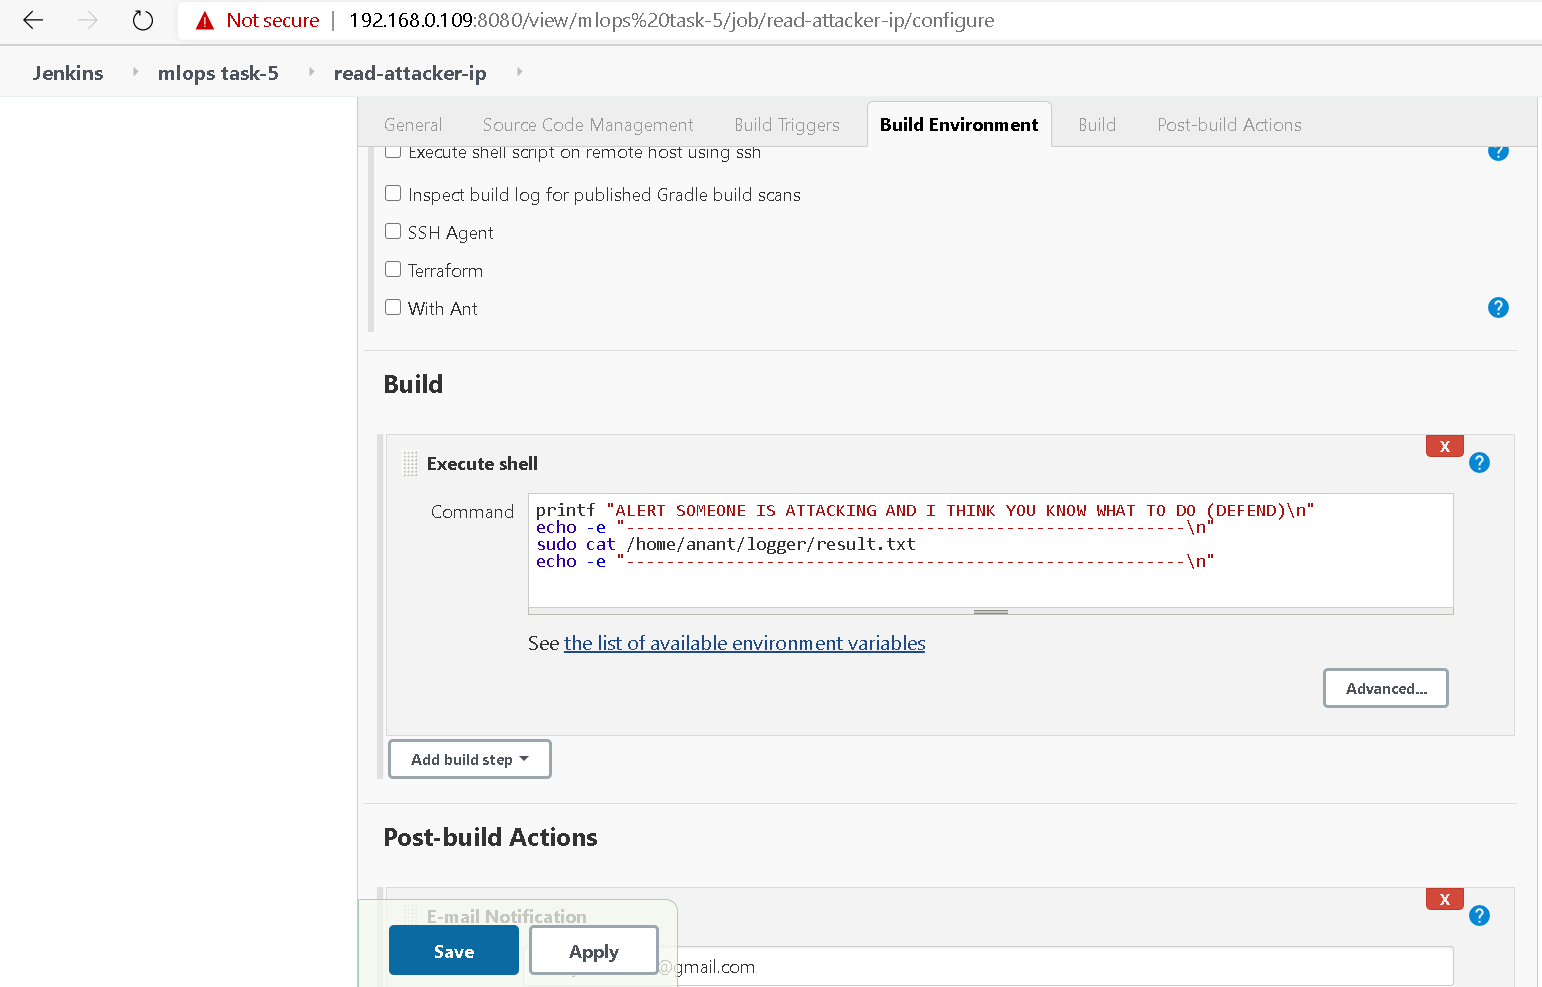1542x987 pixels.
Task: Click the Apply button
Action: [x=594, y=951]
